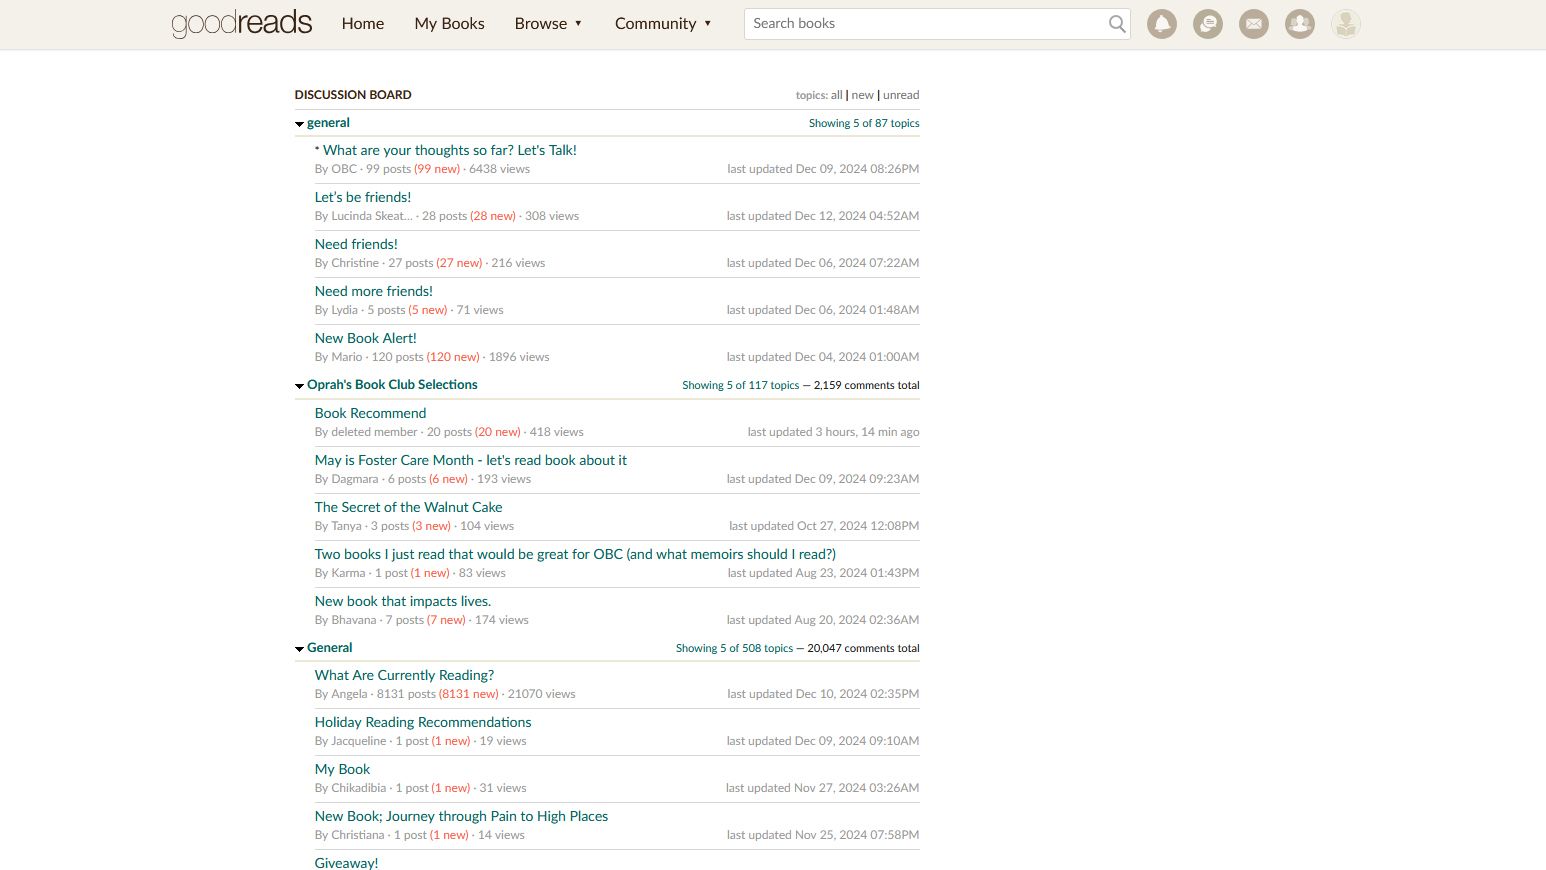Open 'The Secret of the Walnut Cake'
Image resolution: width=1546 pixels, height=870 pixels.
(x=408, y=507)
